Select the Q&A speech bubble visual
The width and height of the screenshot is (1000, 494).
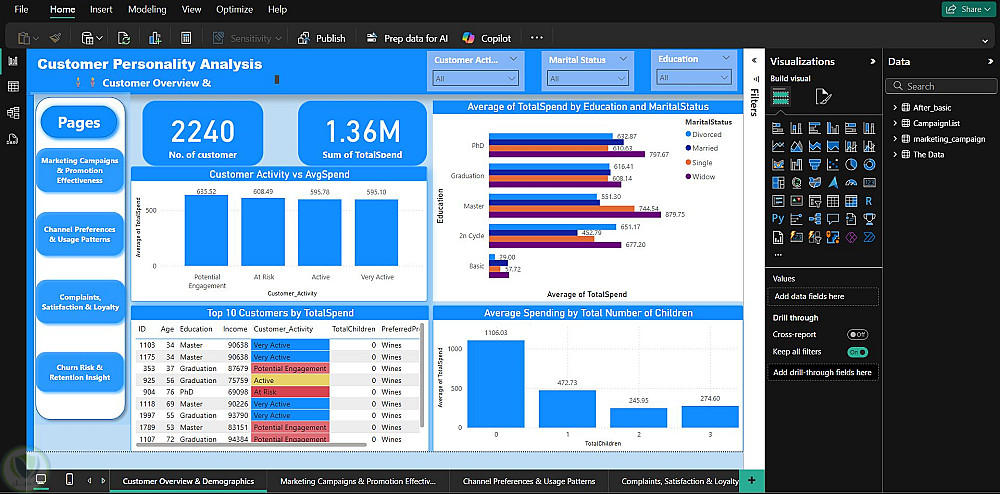[833, 219]
